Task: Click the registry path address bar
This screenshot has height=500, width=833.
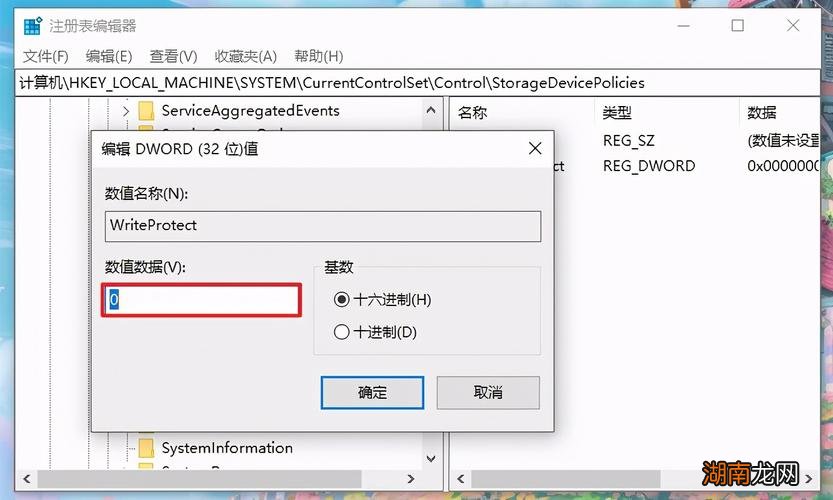Action: 417,83
